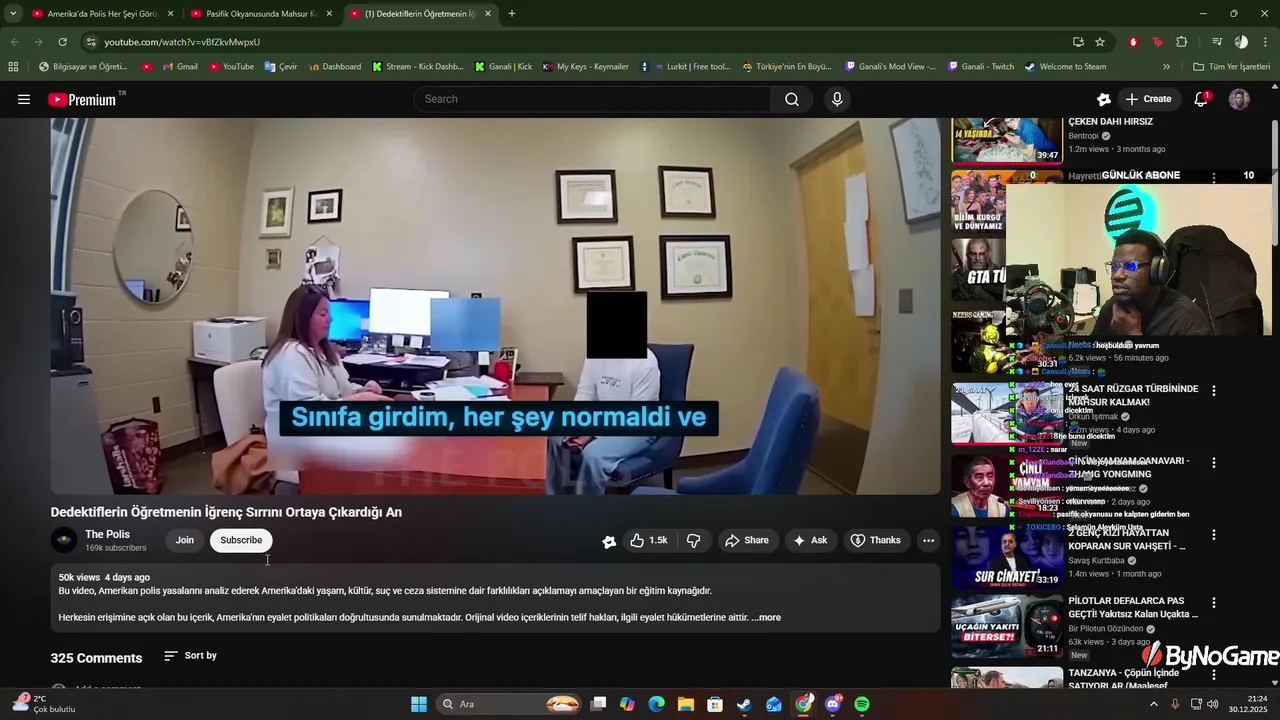Image resolution: width=1280 pixels, height=720 pixels.
Task: Close the Pasifik Okyanusunda Mahsur tab
Action: [329, 14]
